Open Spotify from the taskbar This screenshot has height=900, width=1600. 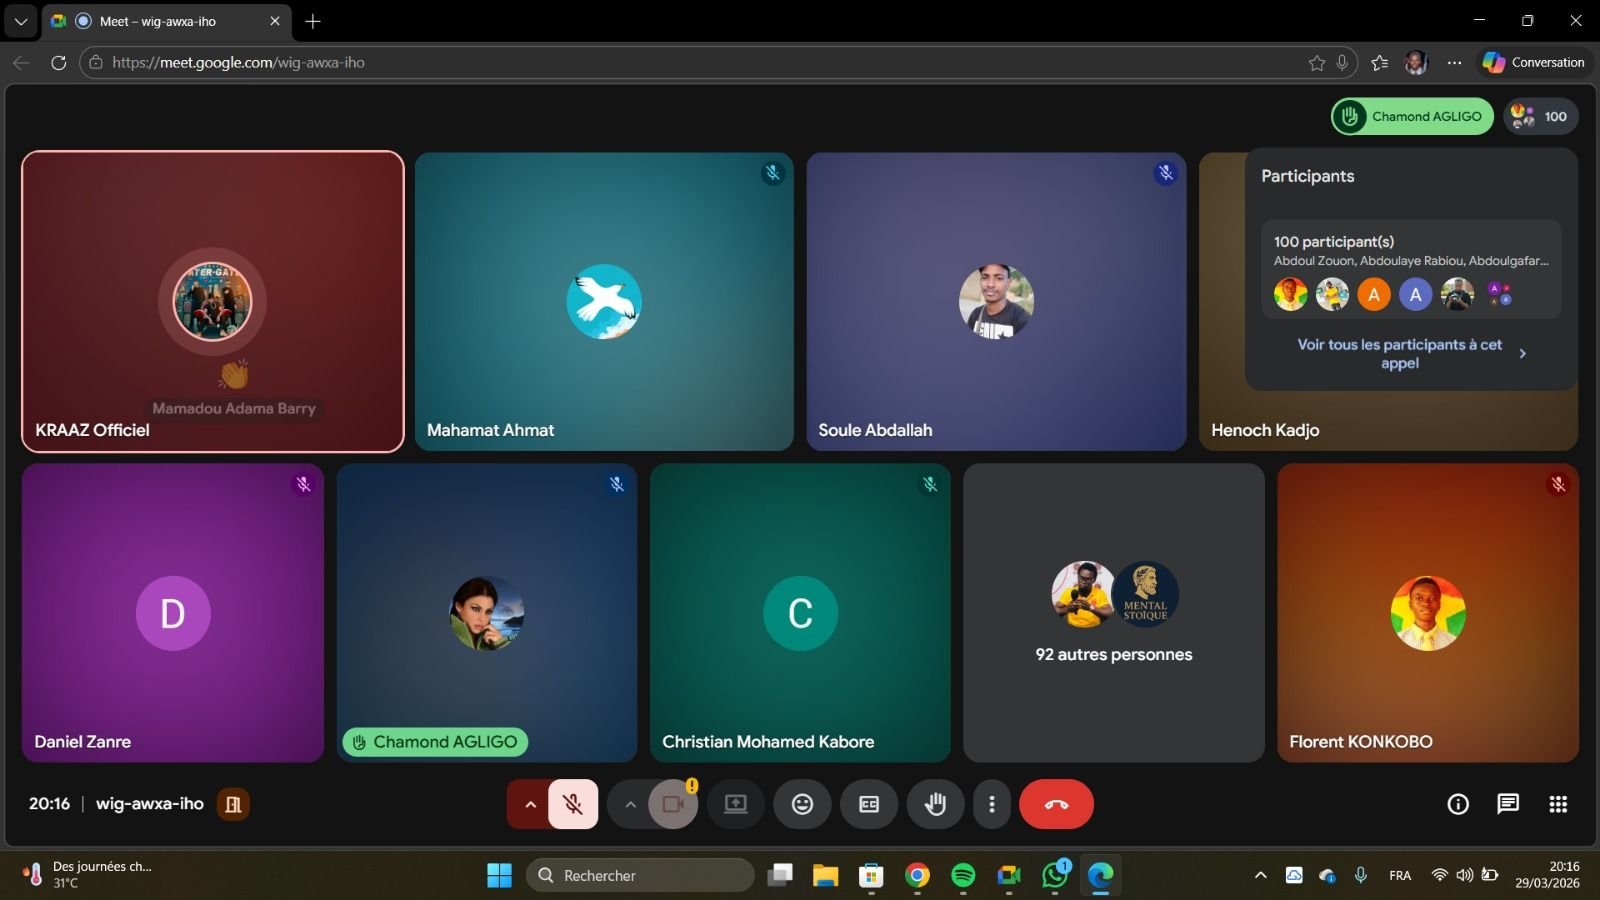tap(963, 875)
